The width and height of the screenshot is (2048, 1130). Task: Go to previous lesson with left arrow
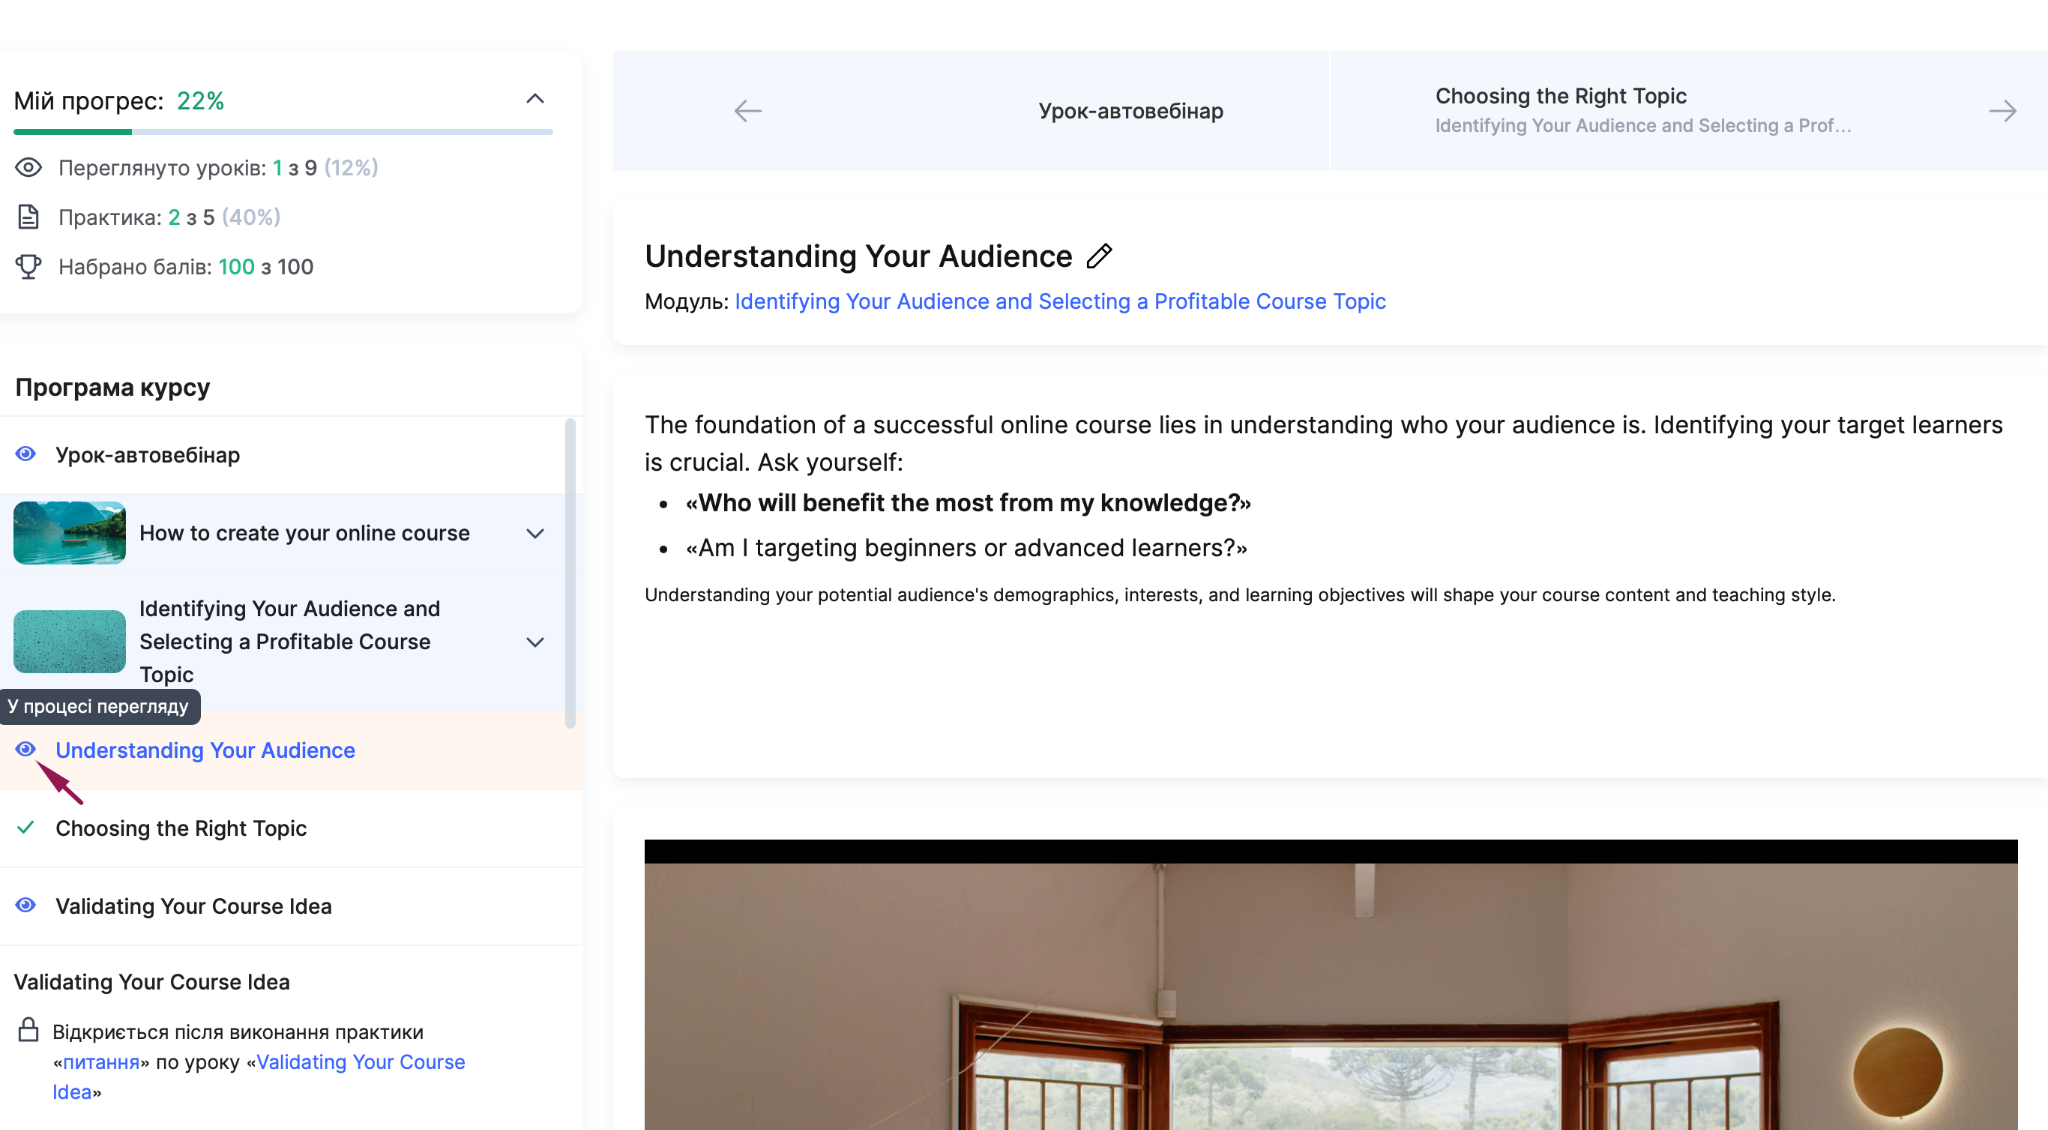(748, 111)
